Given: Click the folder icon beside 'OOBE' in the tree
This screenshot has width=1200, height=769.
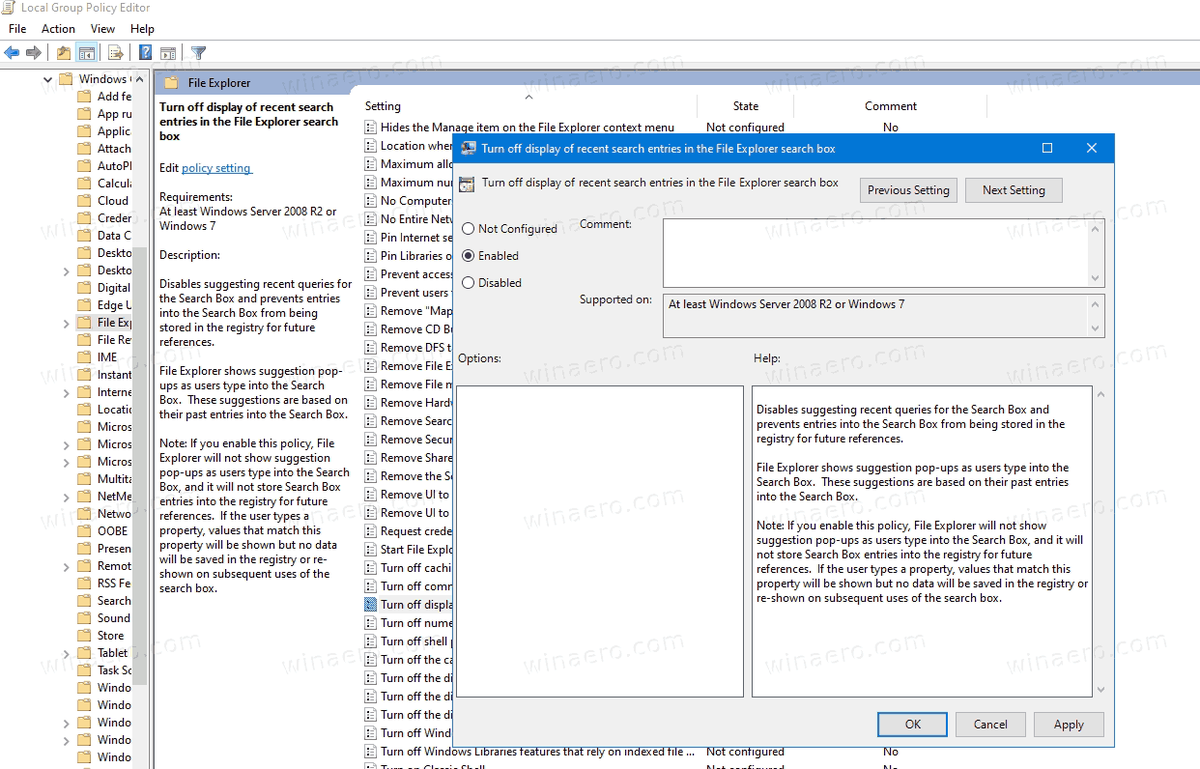Looking at the screenshot, I should pyautogui.click(x=85, y=531).
